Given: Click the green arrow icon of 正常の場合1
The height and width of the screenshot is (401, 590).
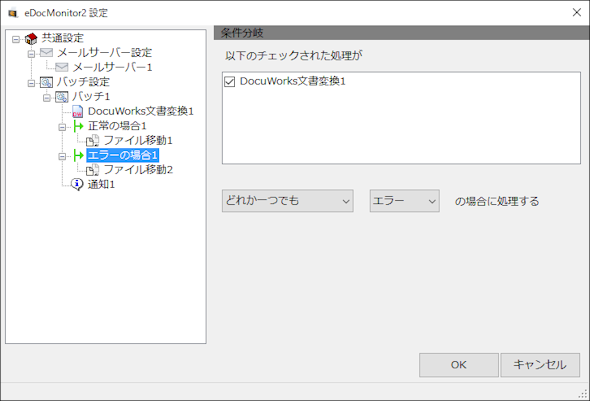Looking at the screenshot, I should click(x=78, y=126).
